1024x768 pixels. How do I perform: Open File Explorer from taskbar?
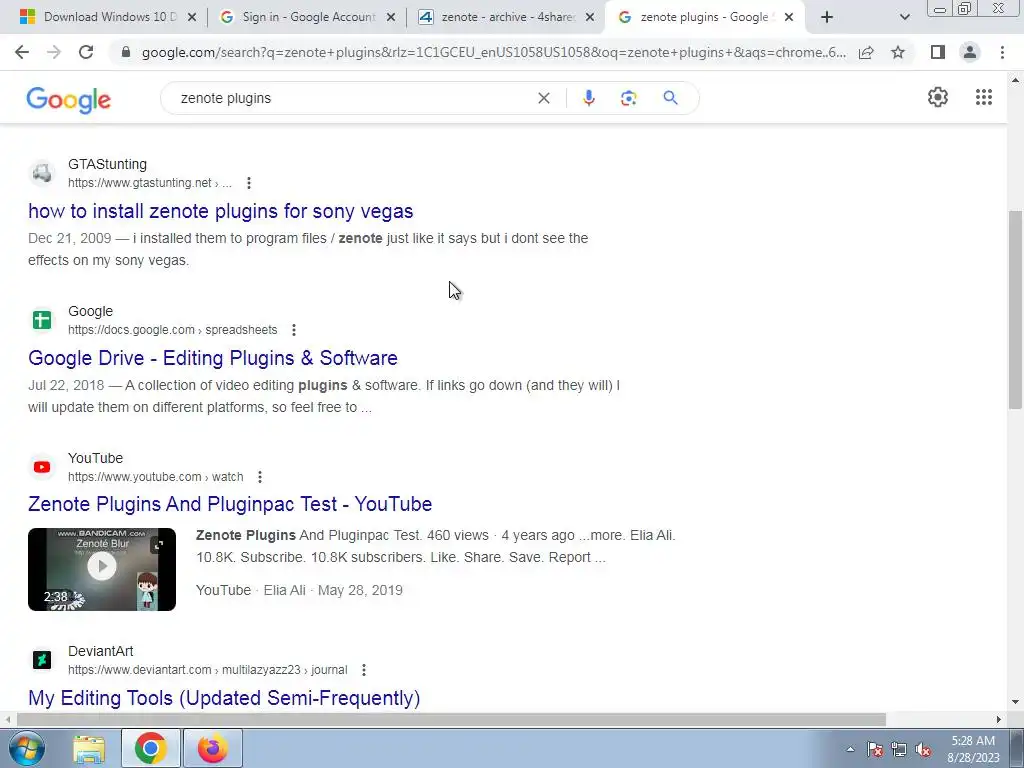[x=89, y=748]
